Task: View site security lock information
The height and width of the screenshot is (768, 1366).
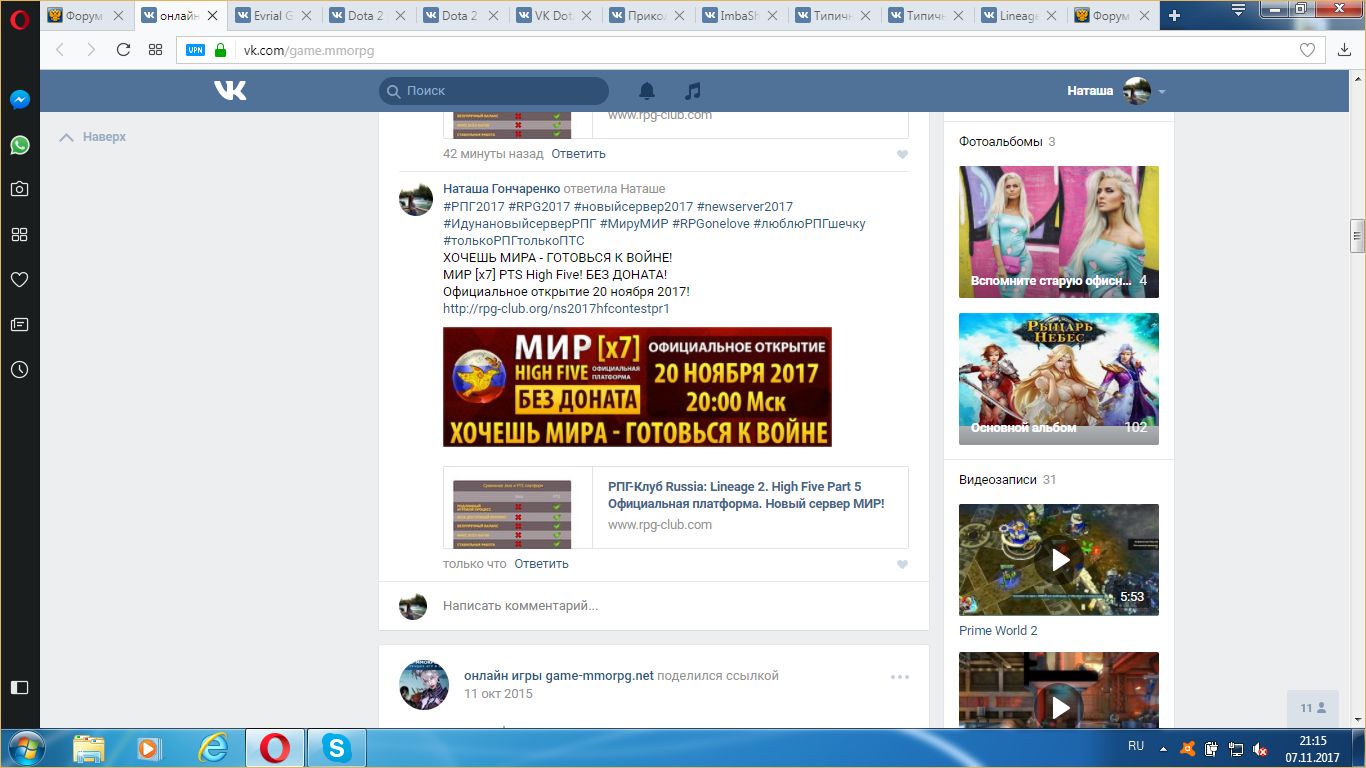Action: coord(221,50)
